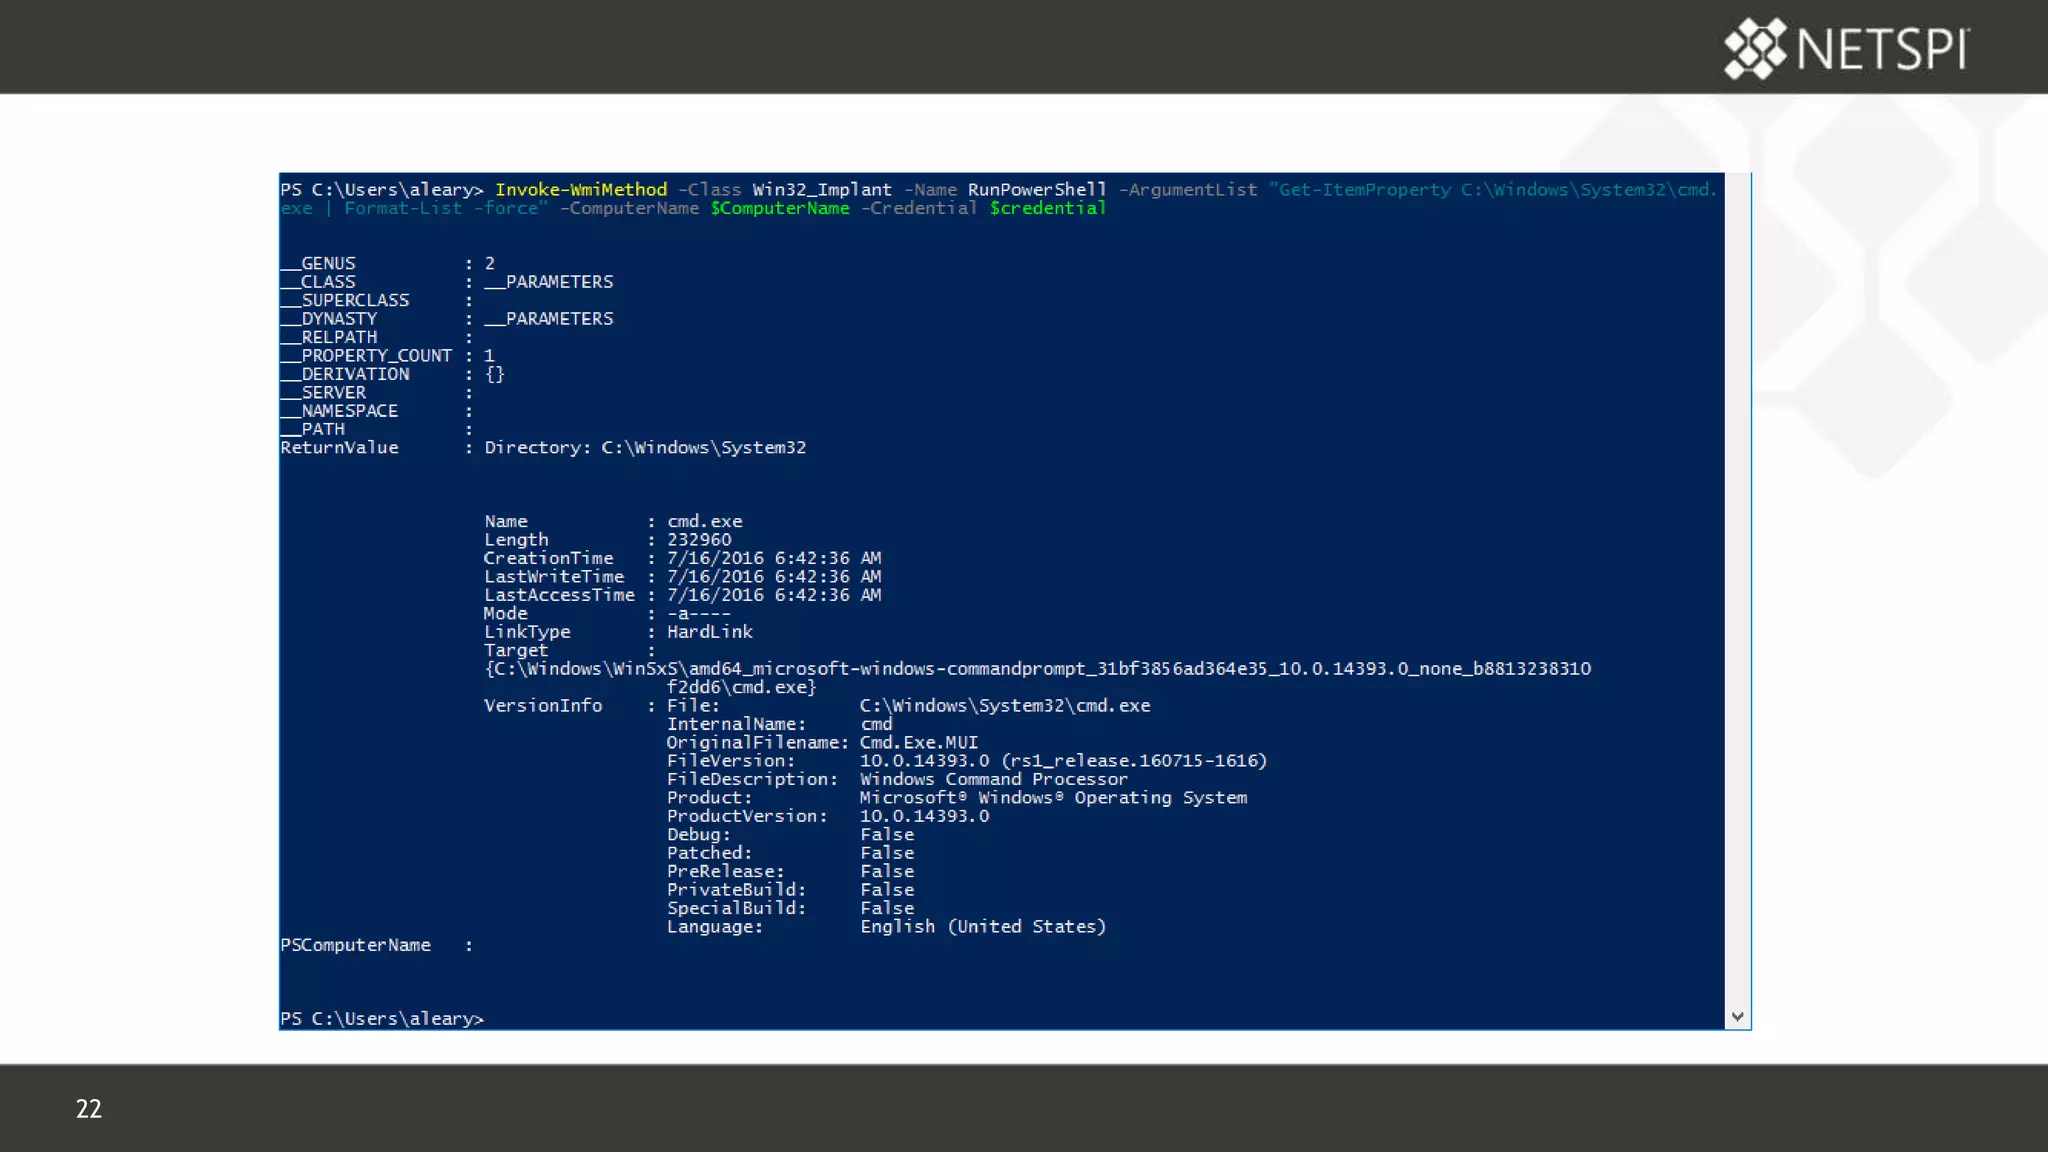Click the Invoke-WmiMethod command text
Screen dimensions: 2048x1152
click(581, 190)
